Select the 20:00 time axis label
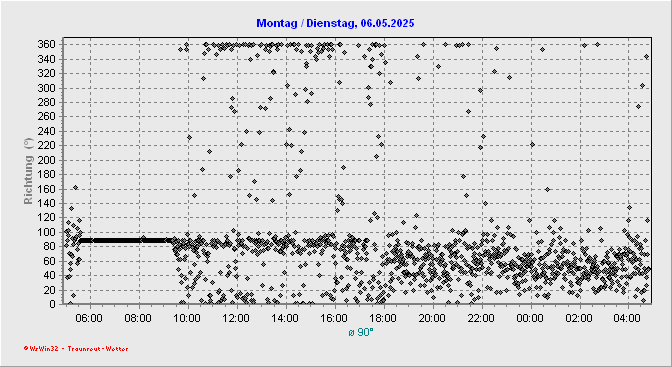The height and width of the screenshot is (367, 672). click(x=432, y=319)
